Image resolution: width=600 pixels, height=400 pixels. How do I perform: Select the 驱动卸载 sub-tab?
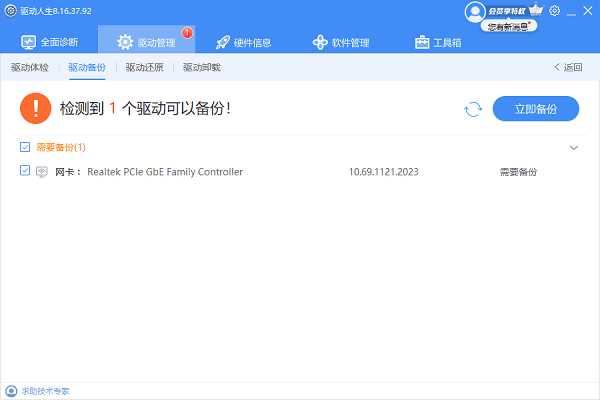tap(201, 68)
